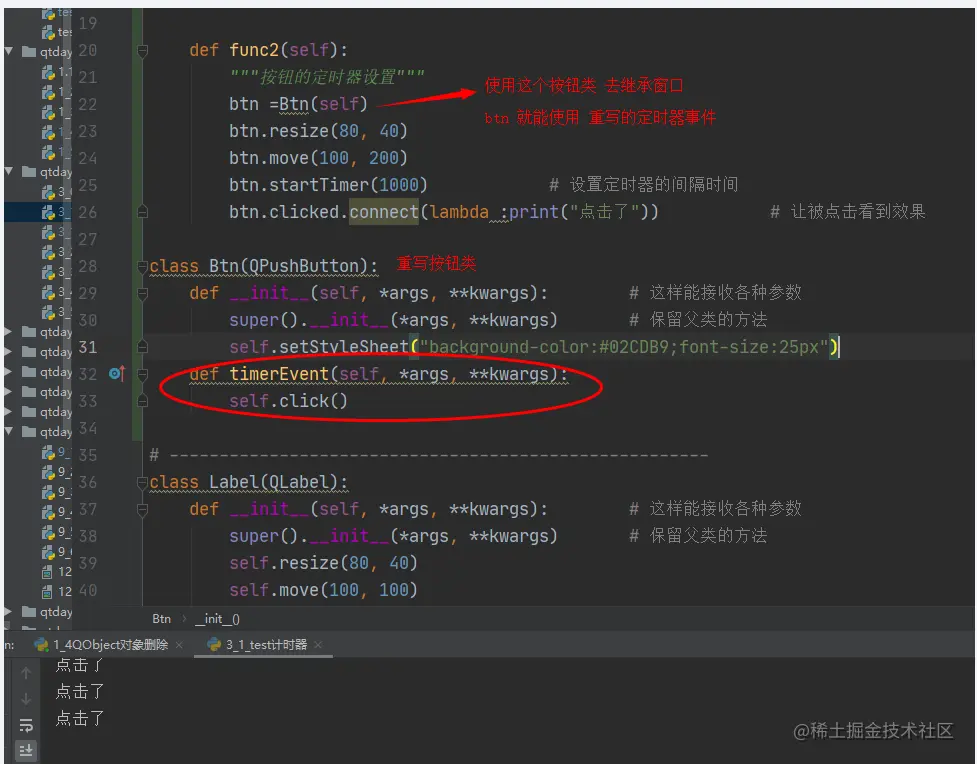Collapse the class Label fold marker
This screenshot has height=764, width=977.
(x=142, y=482)
